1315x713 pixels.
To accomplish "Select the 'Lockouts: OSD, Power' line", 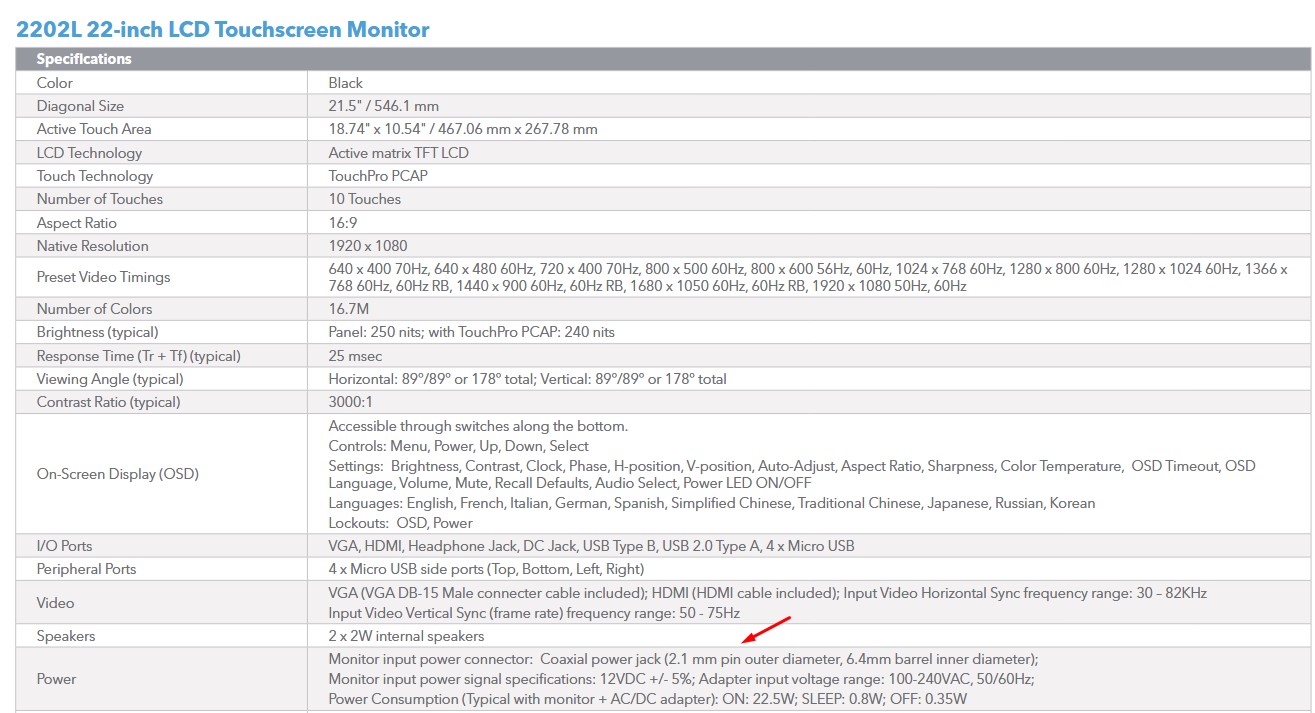I will coord(401,523).
